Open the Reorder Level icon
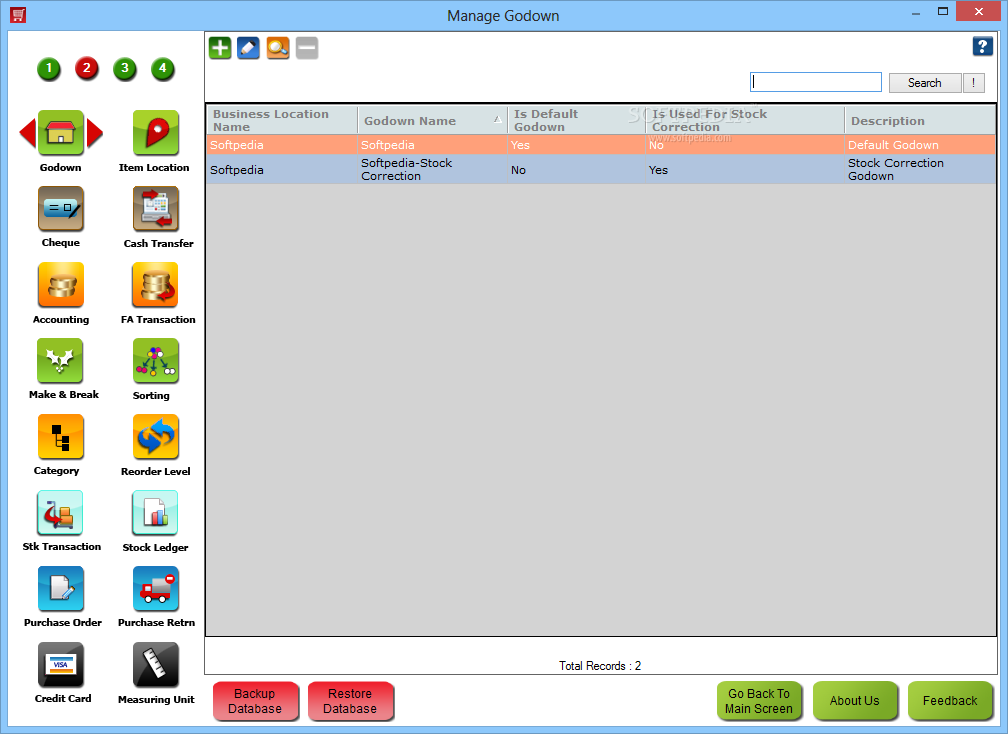Screen dimensions: 1008x734 (156, 436)
